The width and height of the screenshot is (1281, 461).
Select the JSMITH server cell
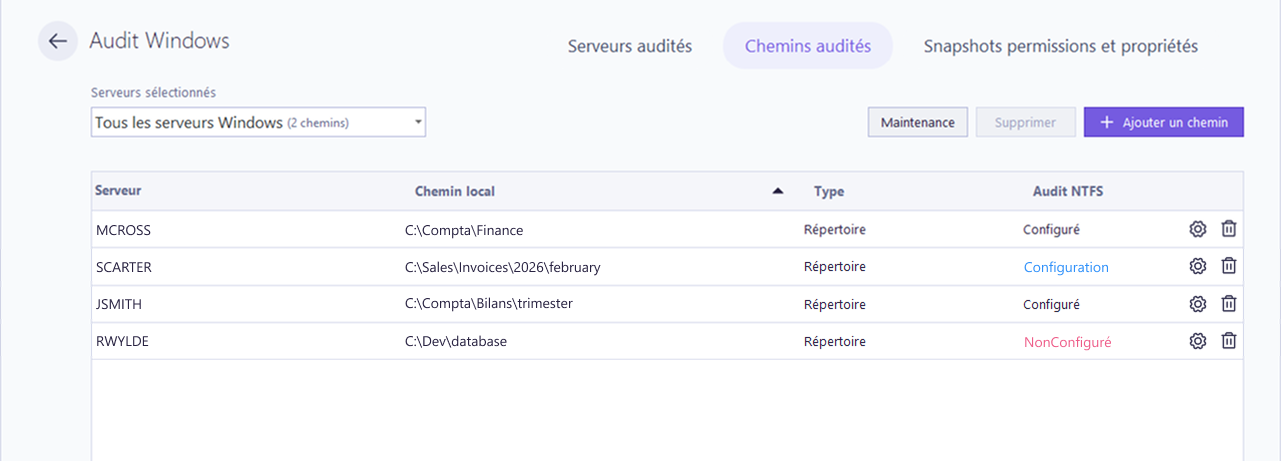pyautogui.click(x=118, y=304)
